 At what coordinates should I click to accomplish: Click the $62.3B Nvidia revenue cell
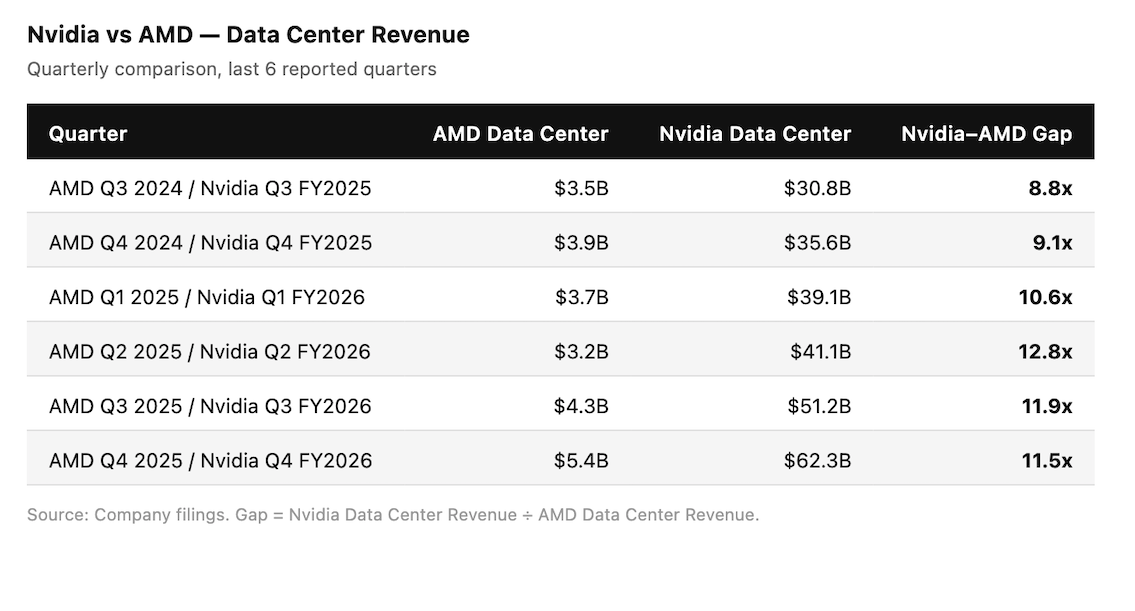818,461
